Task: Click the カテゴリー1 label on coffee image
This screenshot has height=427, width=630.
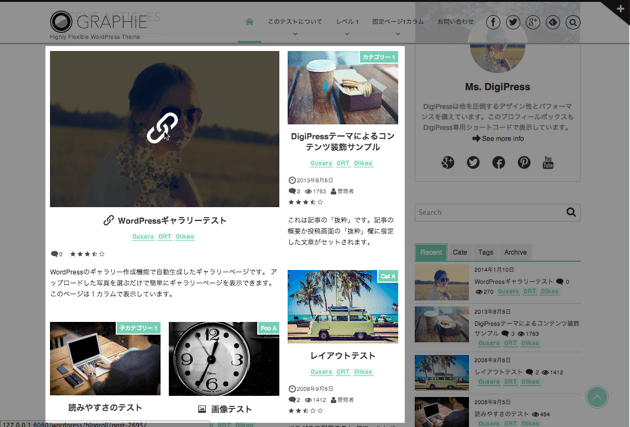Action: pos(378,57)
